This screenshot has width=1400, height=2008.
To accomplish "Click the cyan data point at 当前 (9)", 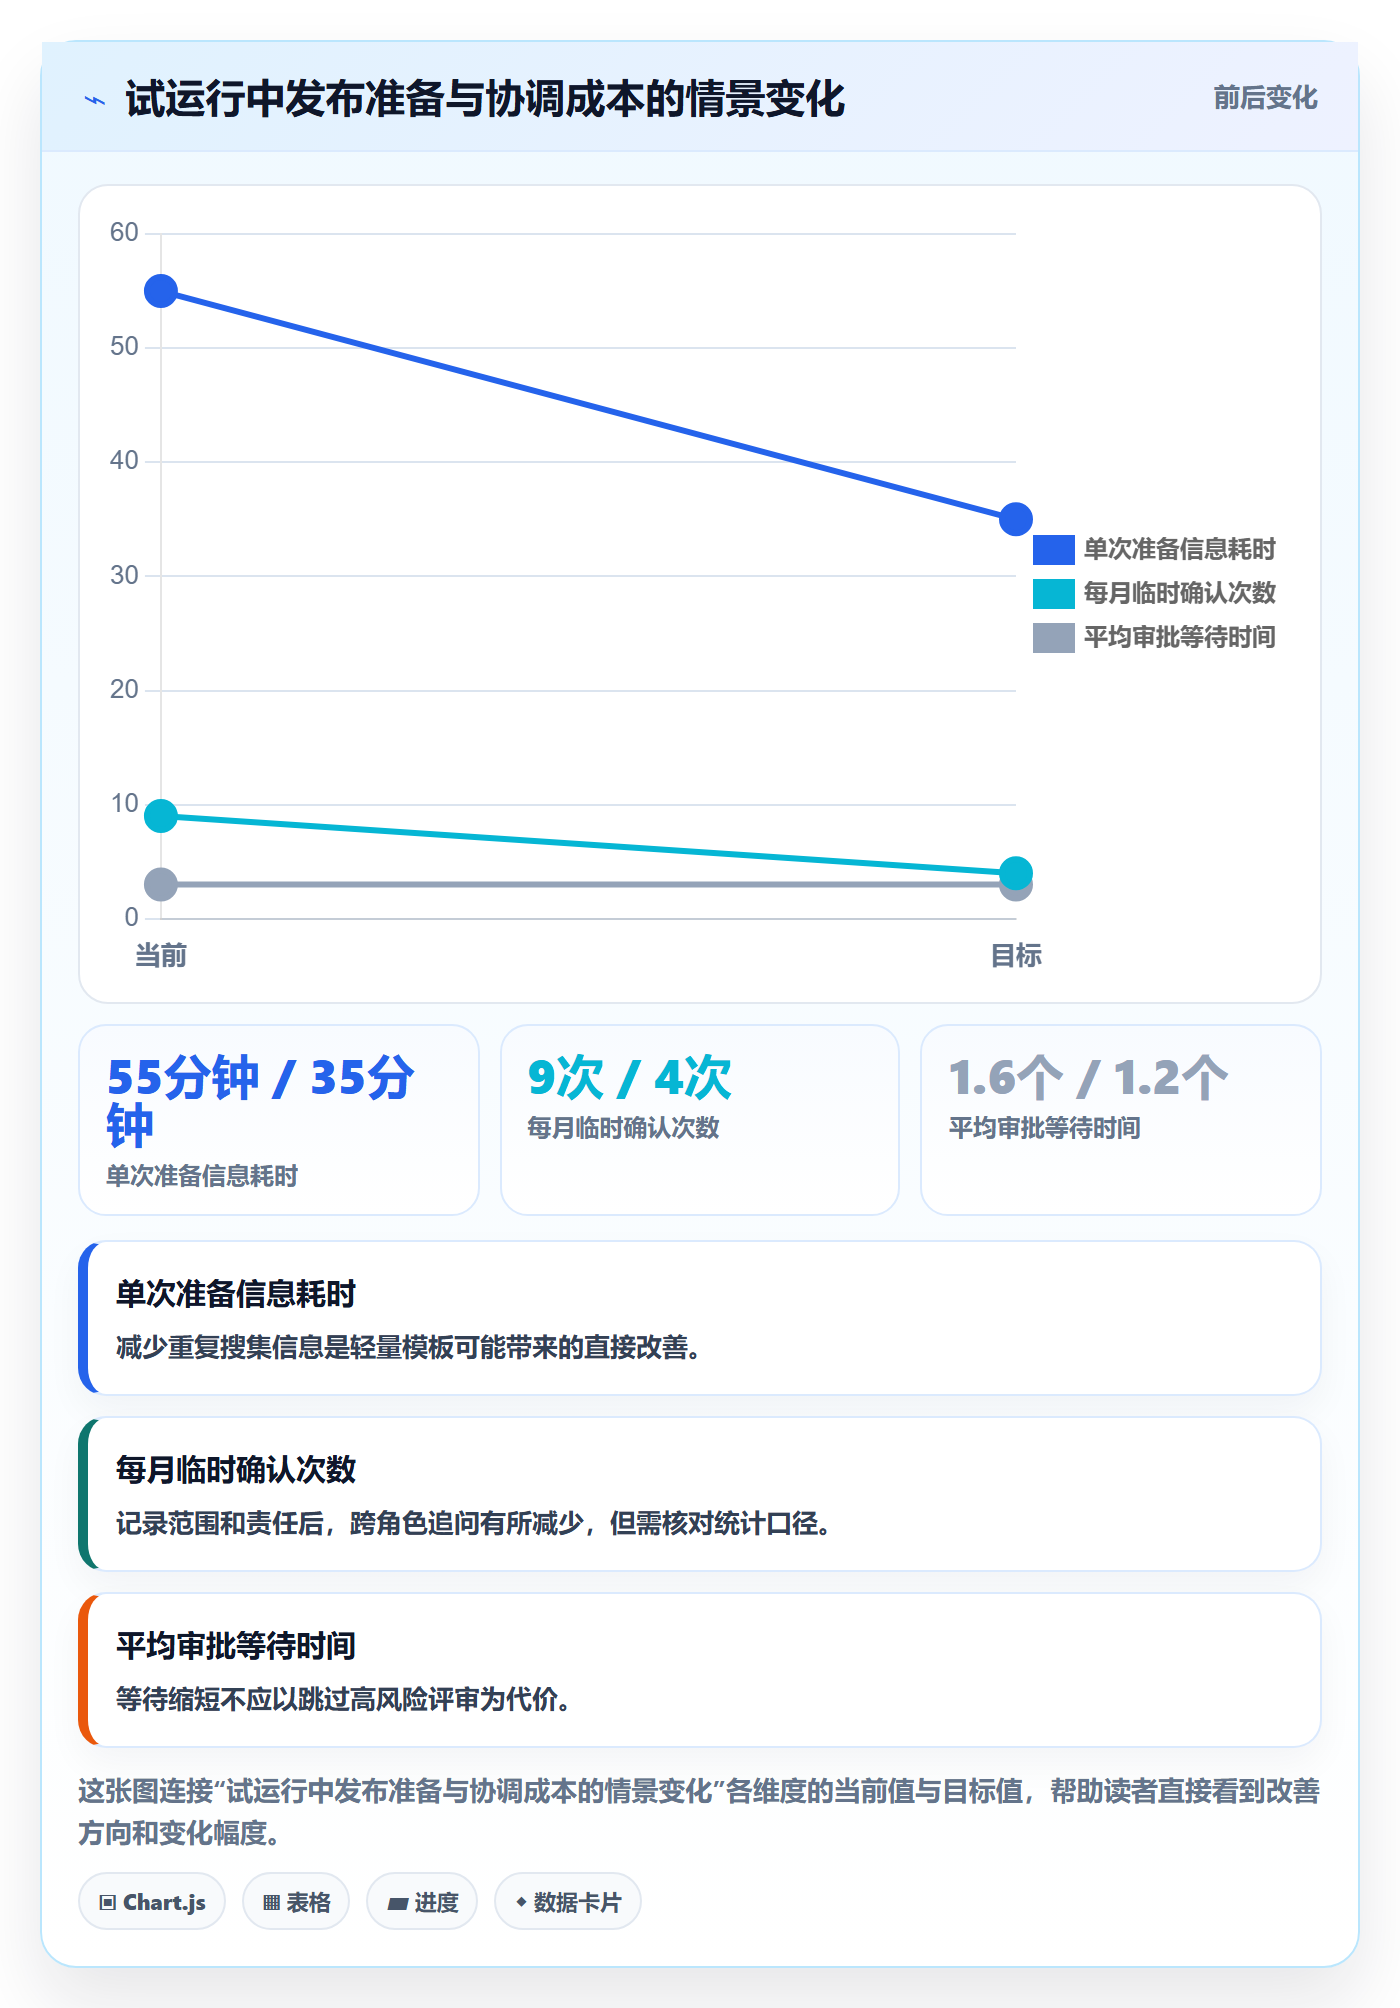I will point(161,816).
